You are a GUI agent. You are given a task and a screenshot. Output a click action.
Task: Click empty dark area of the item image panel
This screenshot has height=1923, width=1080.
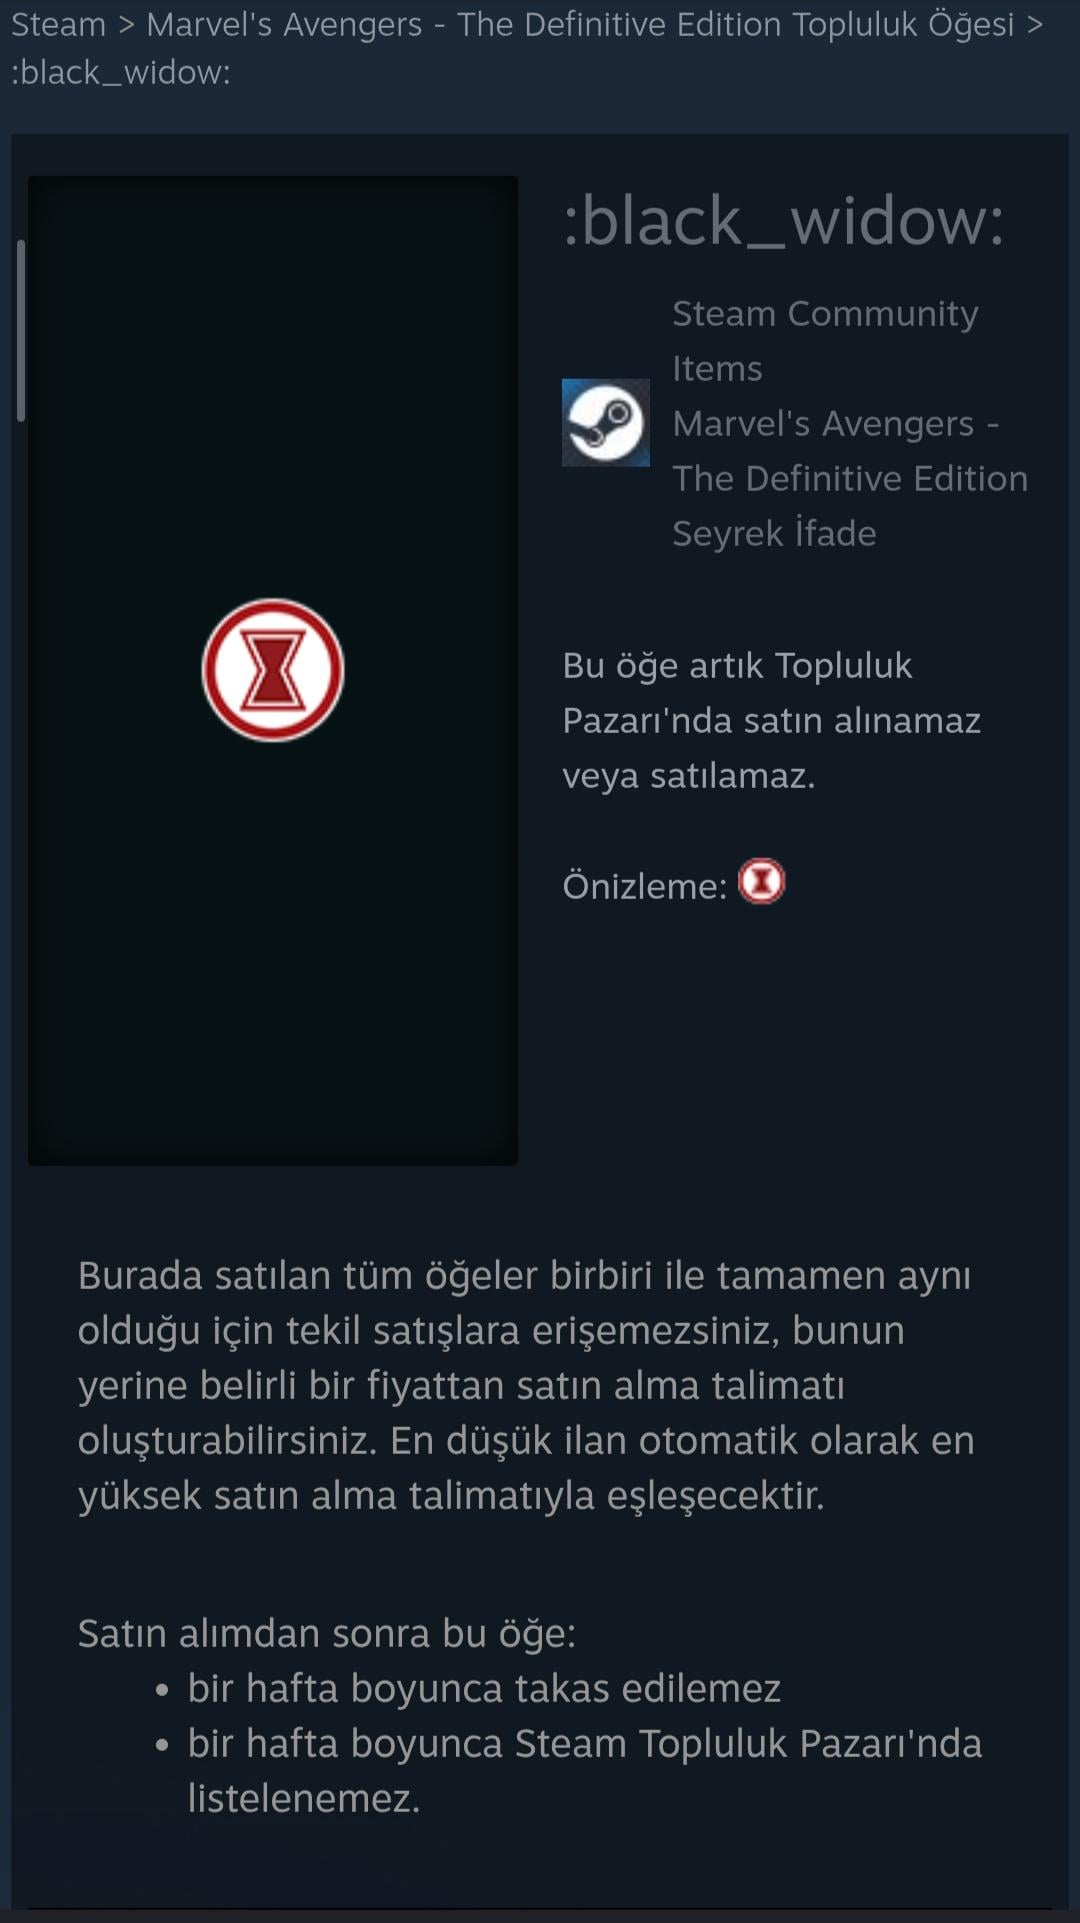pyautogui.click(x=272, y=950)
